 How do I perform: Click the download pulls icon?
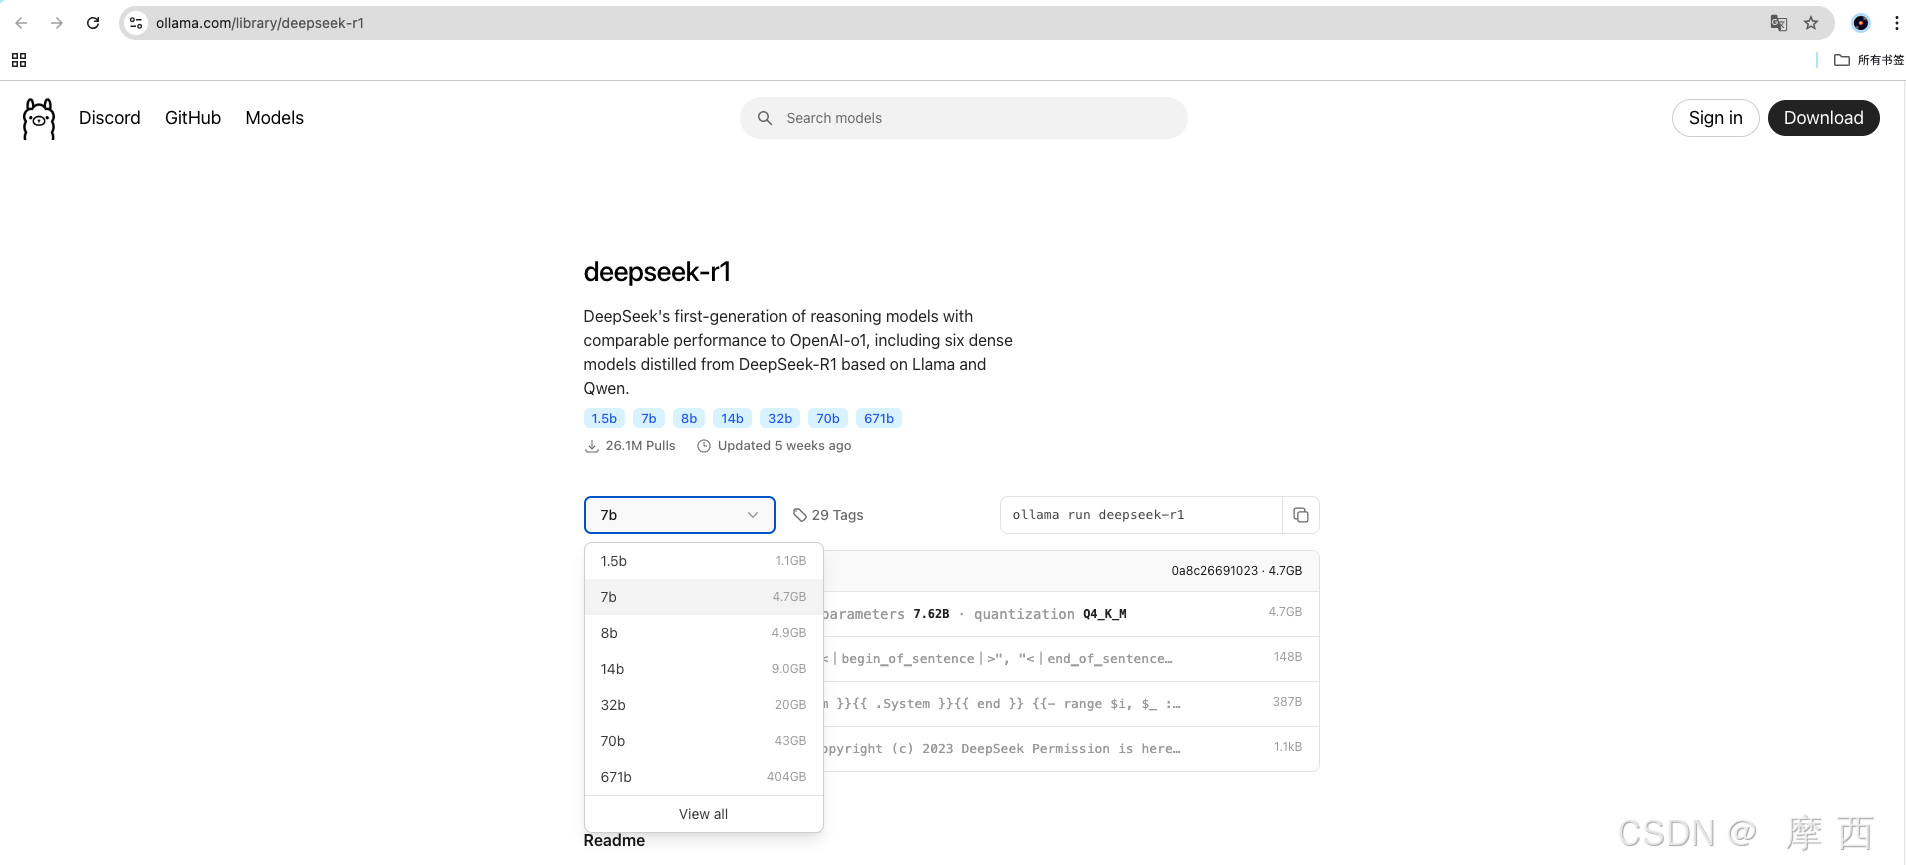click(x=591, y=446)
